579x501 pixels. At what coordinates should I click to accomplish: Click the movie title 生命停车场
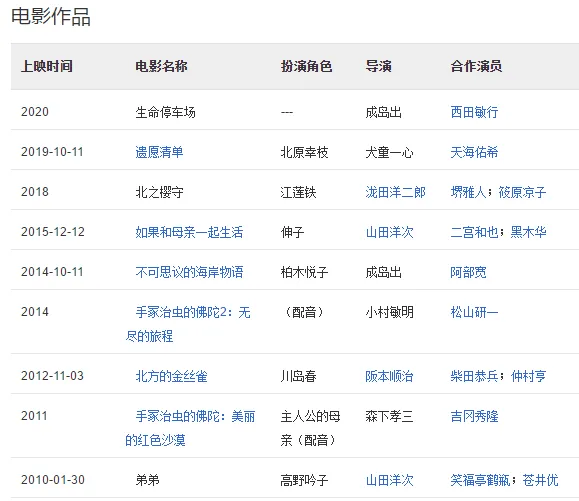point(165,112)
